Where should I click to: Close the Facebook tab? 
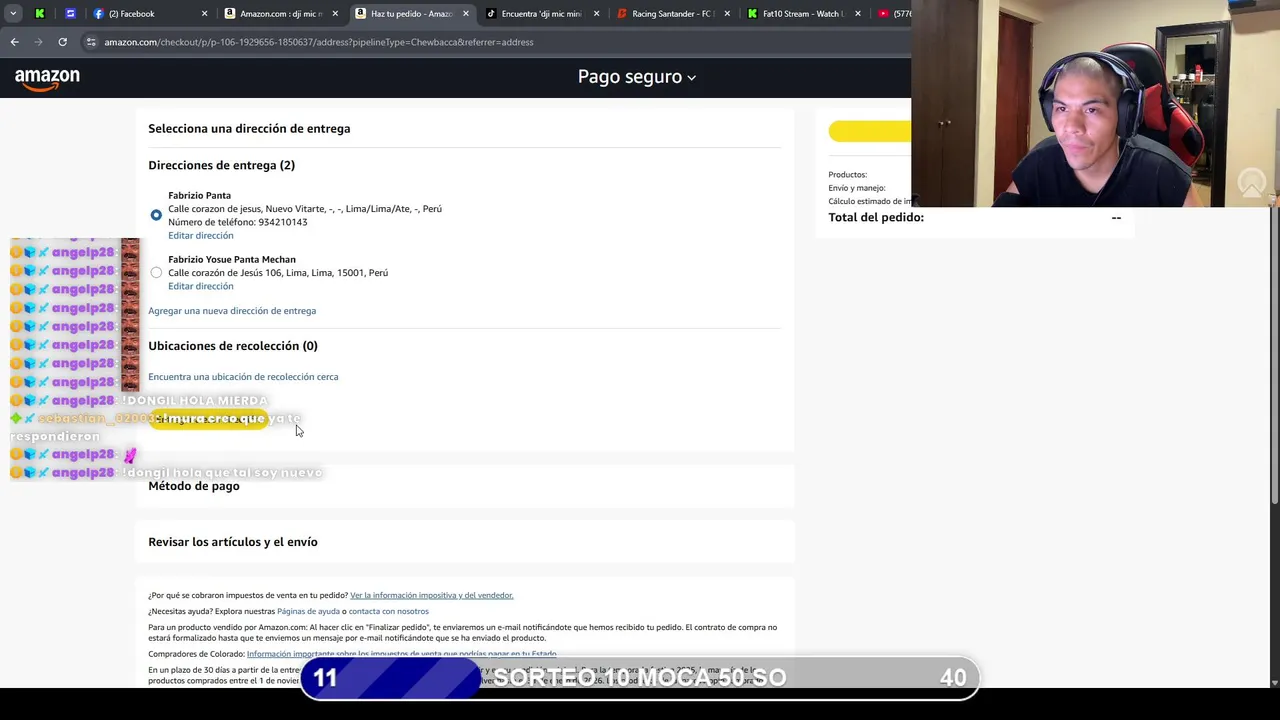[x=205, y=14]
